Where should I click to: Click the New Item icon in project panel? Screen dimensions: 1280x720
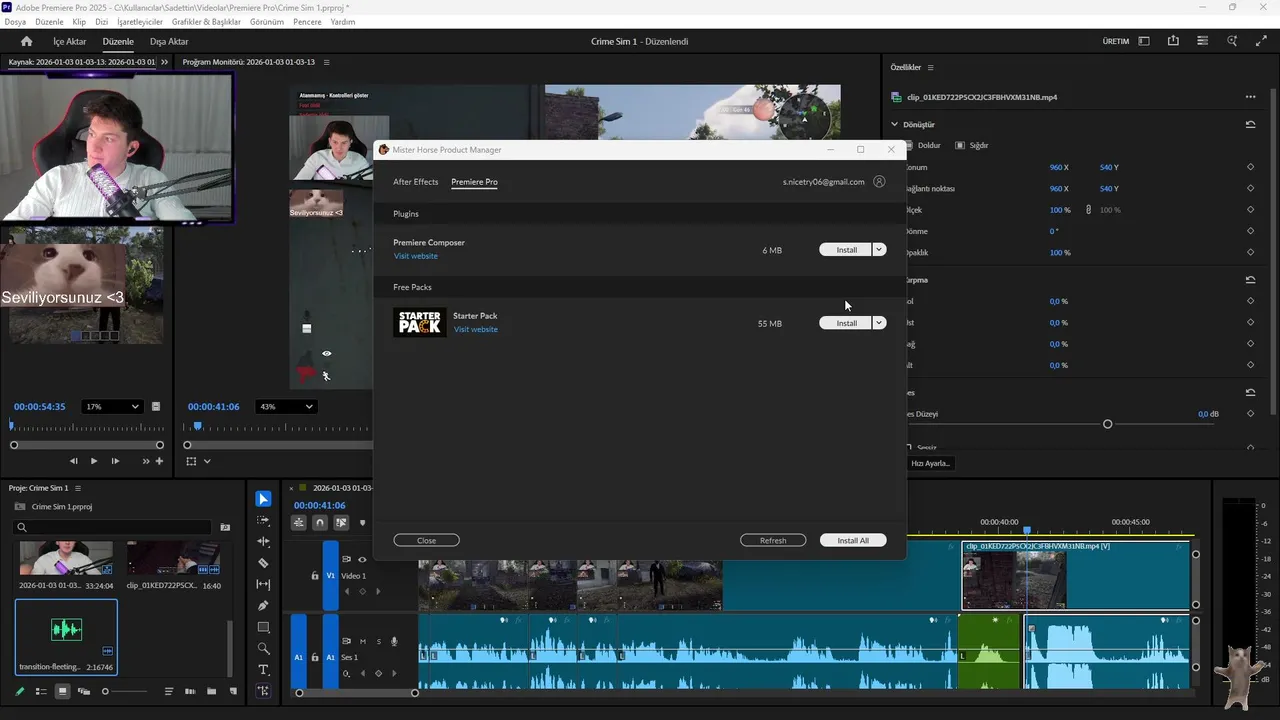233,691
